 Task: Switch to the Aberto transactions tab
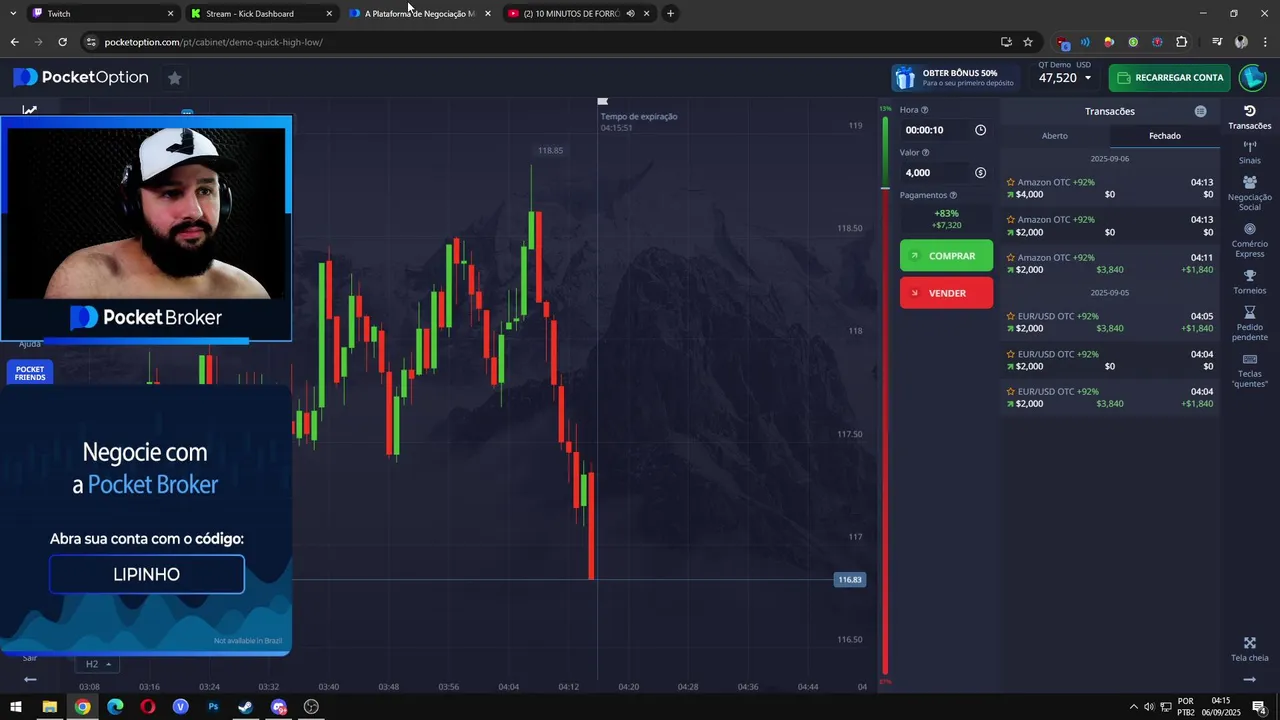click(x=1054, y=136)
